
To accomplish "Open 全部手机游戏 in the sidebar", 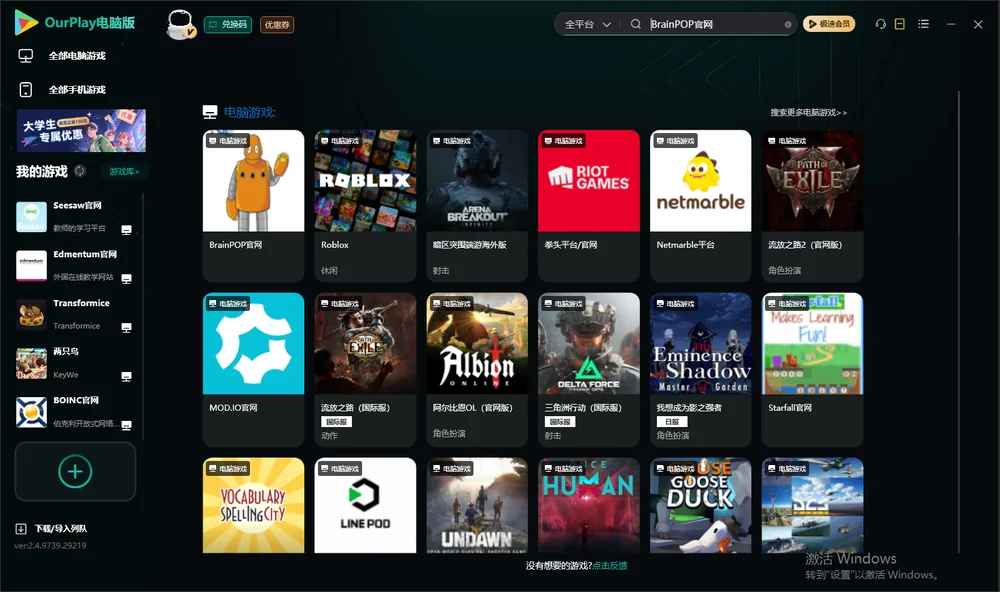I will coord(62,89).
